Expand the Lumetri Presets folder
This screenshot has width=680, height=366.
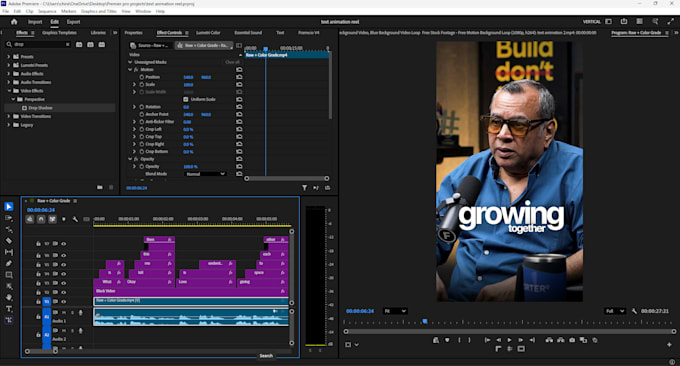click(8, 65)
